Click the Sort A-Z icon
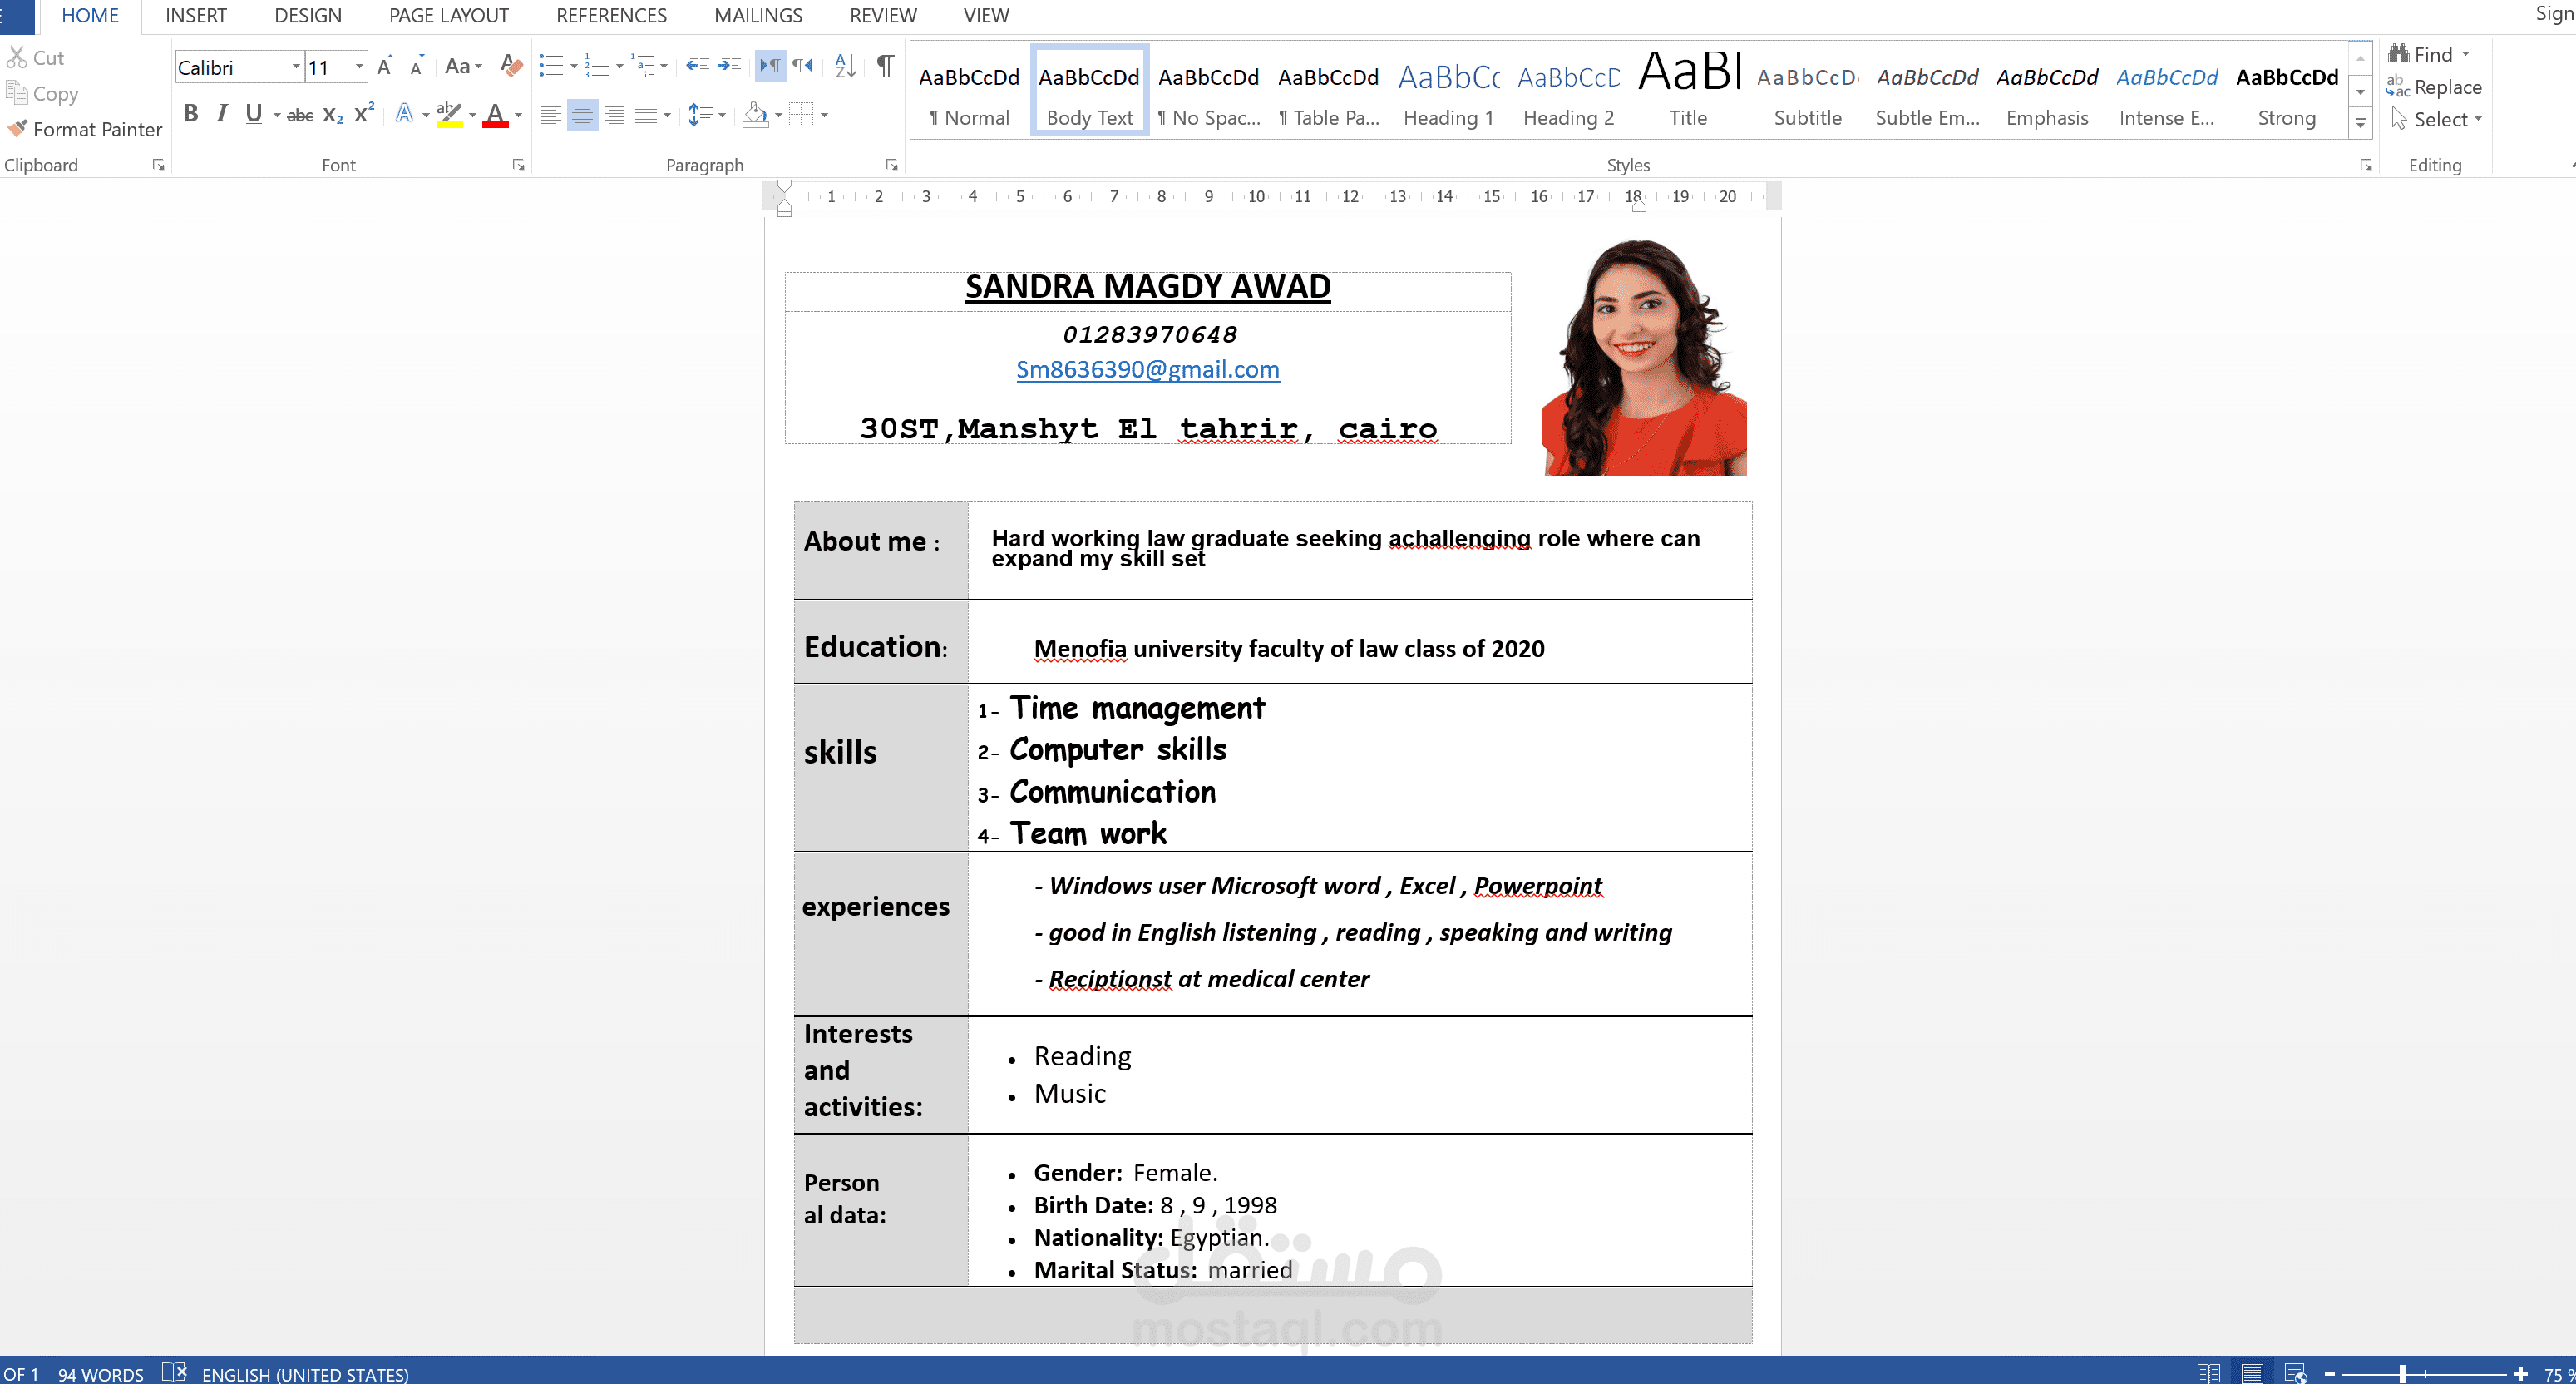Image resolution: width=2576 pixels, height=1384 pixels. pyautogui.click(x=844, y=66)
